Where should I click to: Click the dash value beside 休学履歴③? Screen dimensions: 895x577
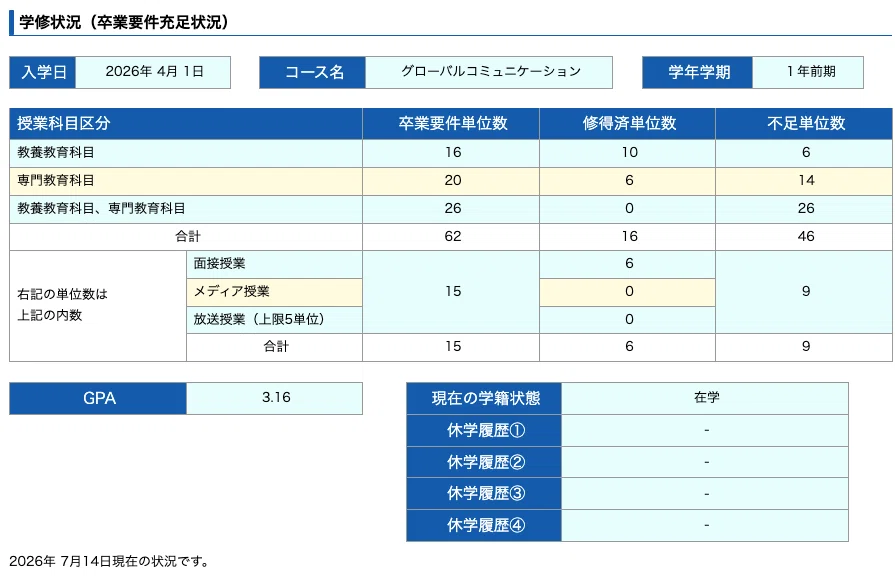tap(705, 494)
